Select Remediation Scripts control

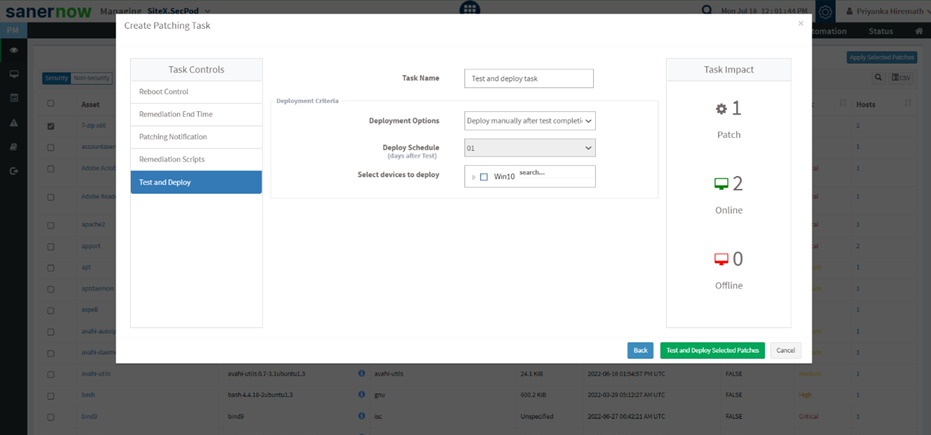(x=196, y=160)
